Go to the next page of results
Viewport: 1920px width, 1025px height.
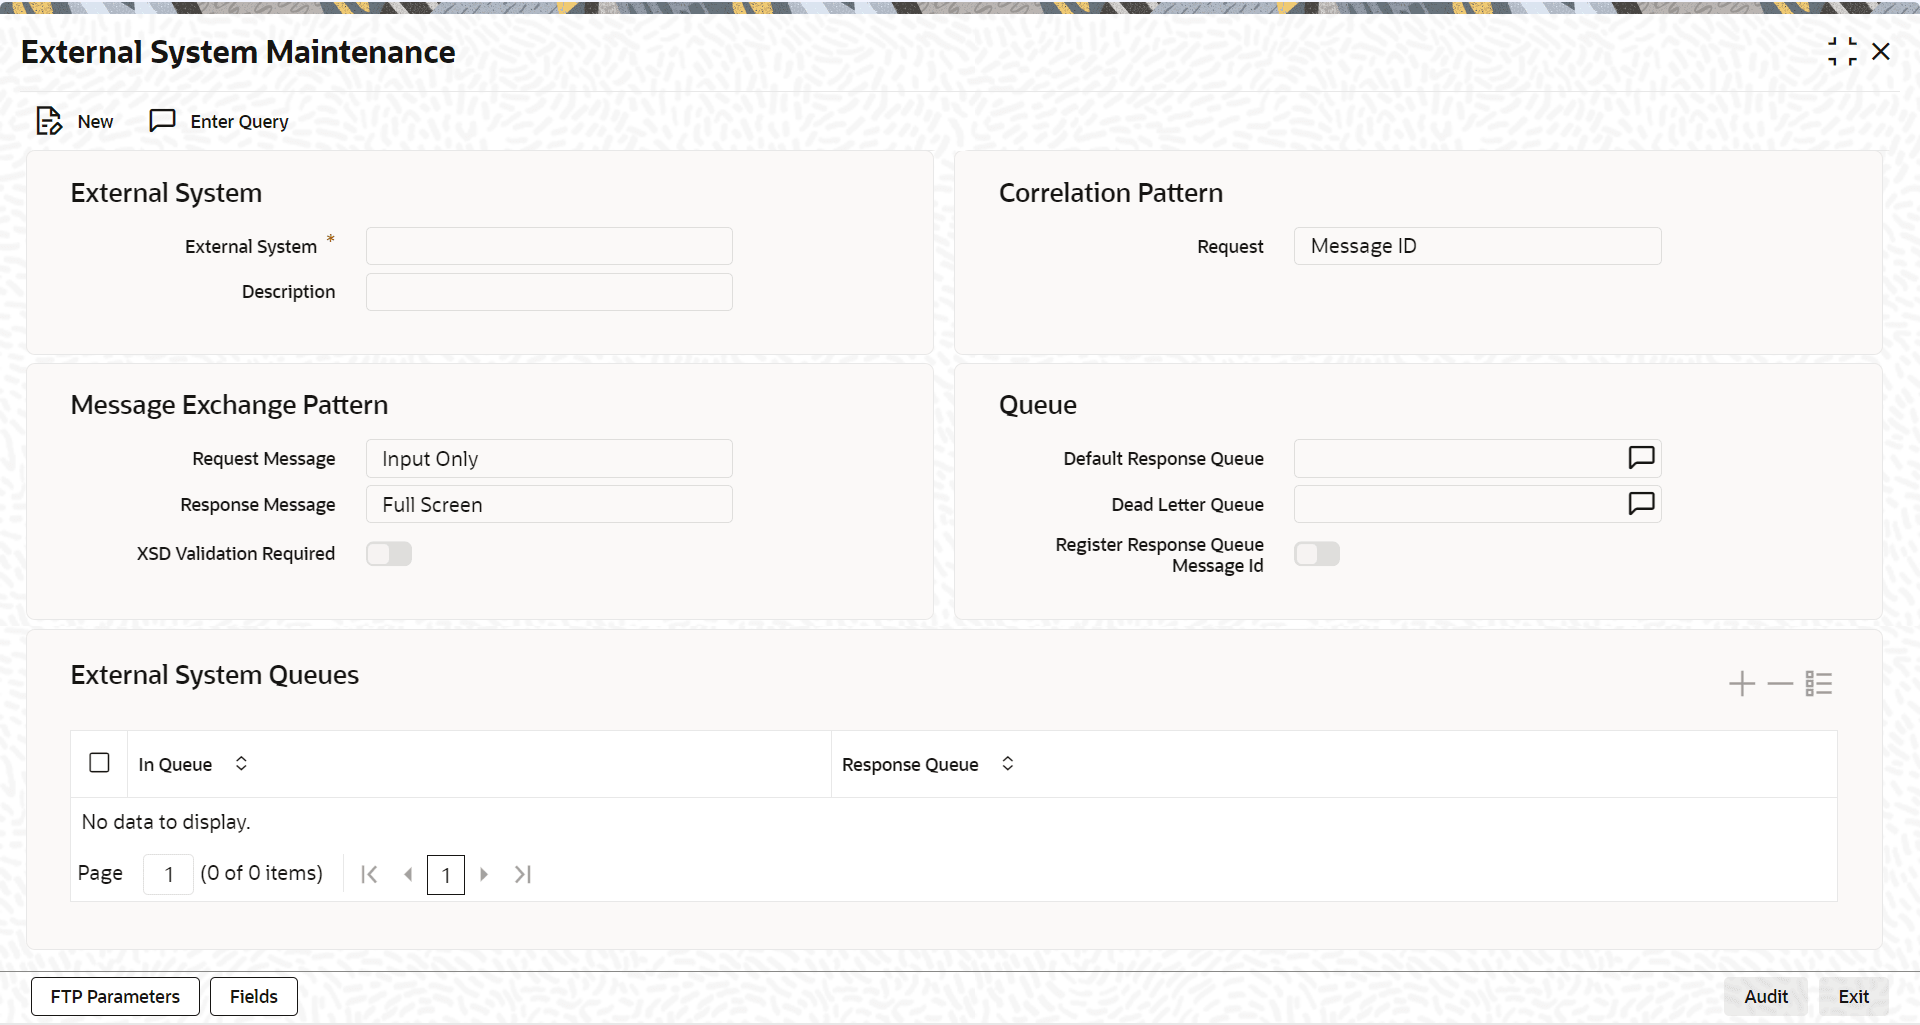[484, 874]
